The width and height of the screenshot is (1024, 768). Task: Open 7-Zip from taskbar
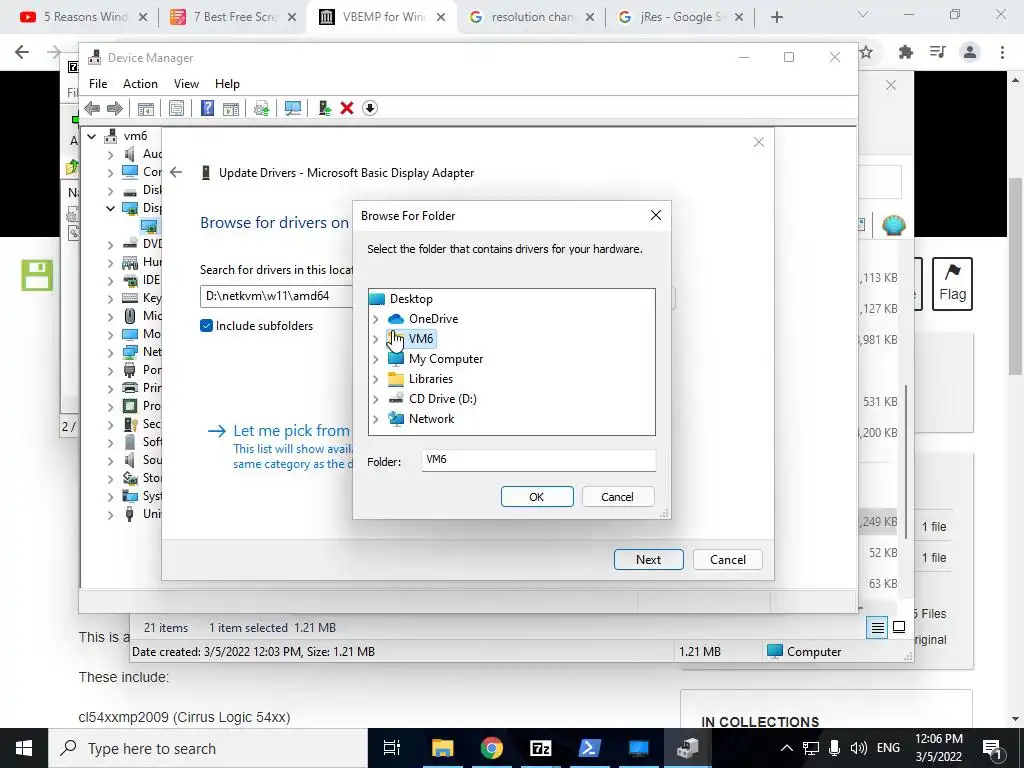[x=541, y=748]
